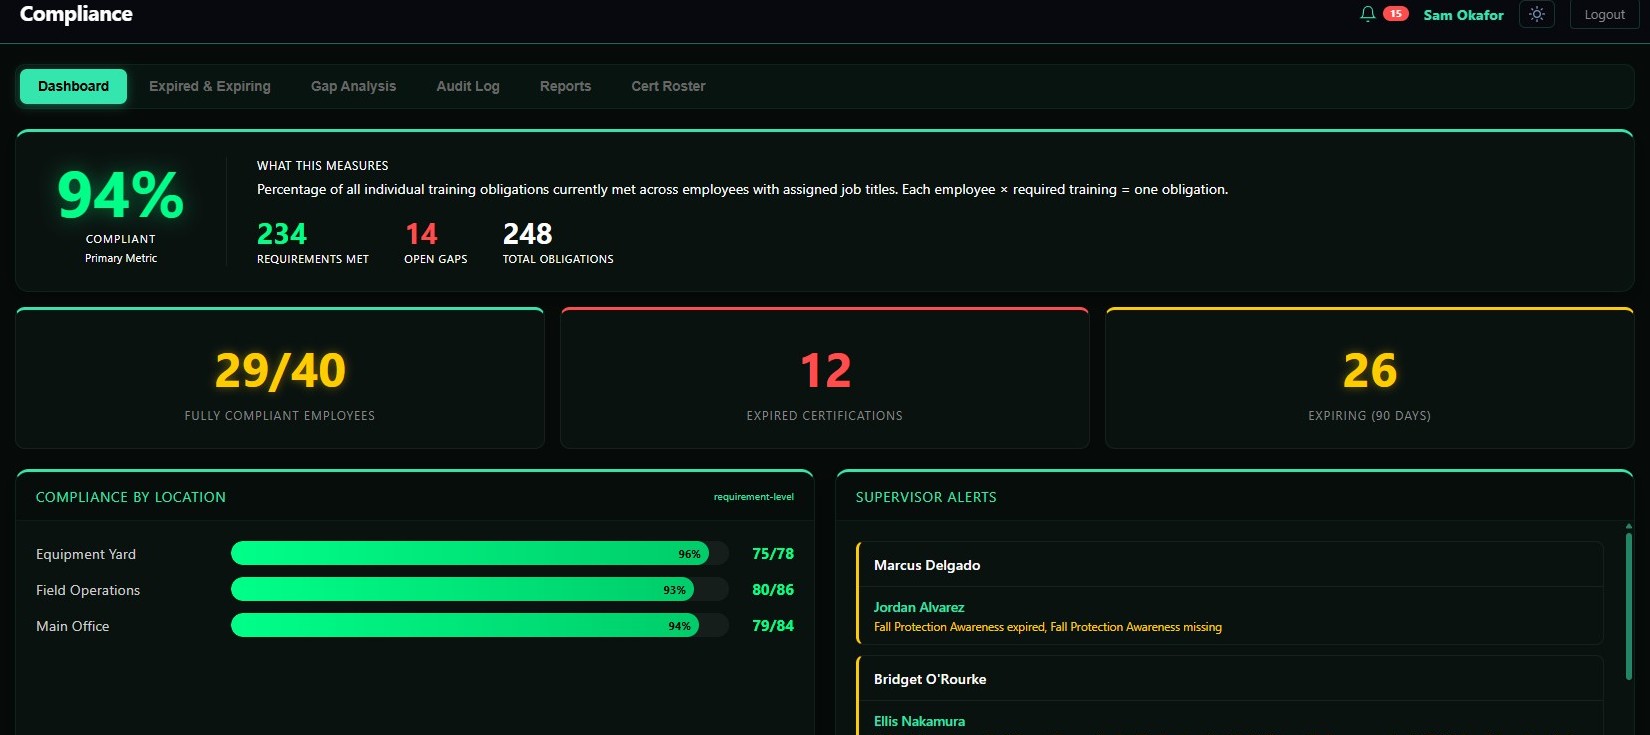Click the Main Office progress bar

[x=480, y=625]
